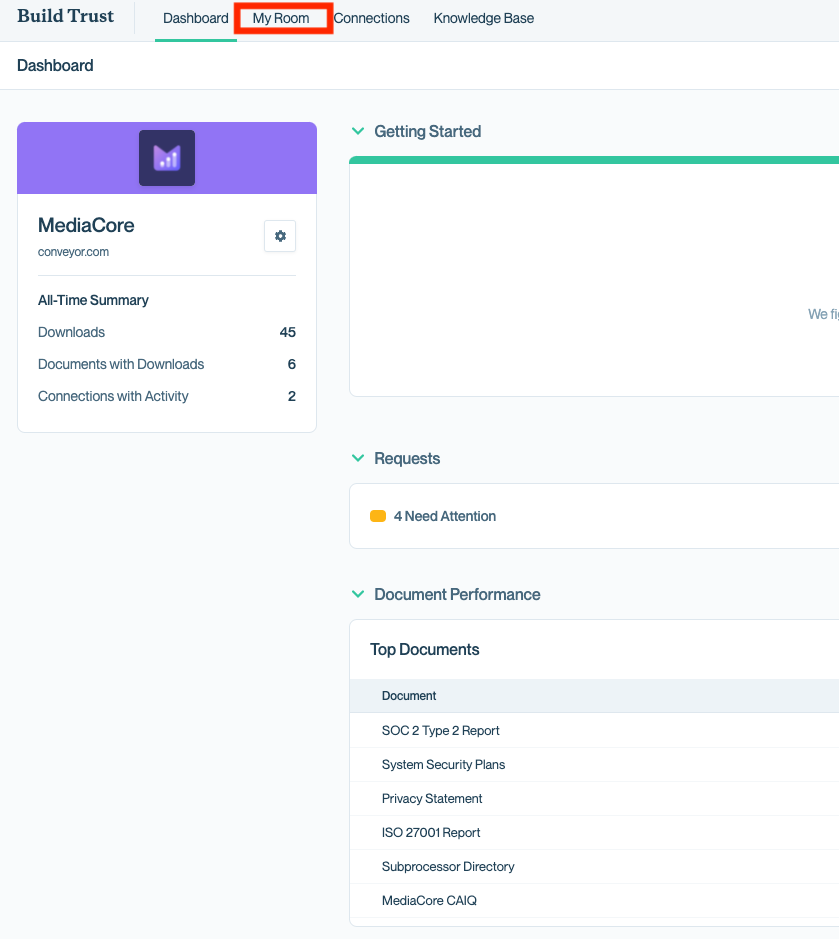Collapse the Document Performance section
The height and width of the screenshot is (939, 839).
358,594
